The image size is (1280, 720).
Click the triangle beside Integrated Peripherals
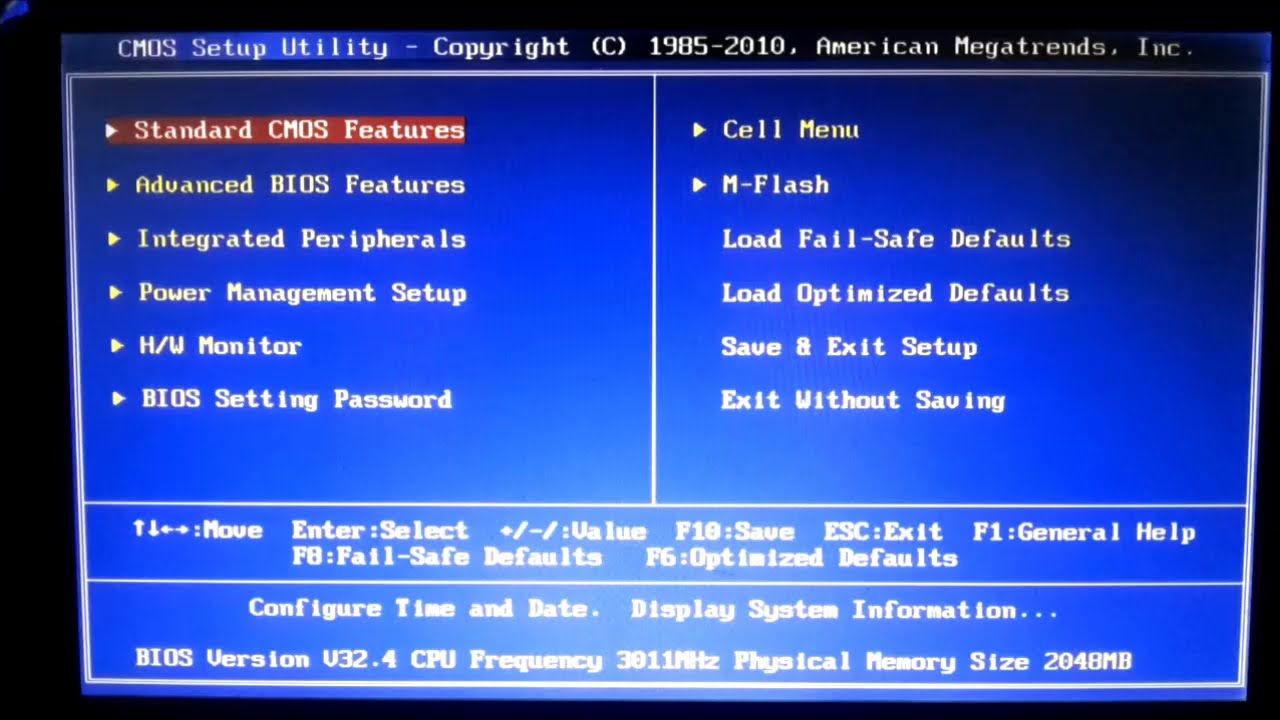point(115,239)
